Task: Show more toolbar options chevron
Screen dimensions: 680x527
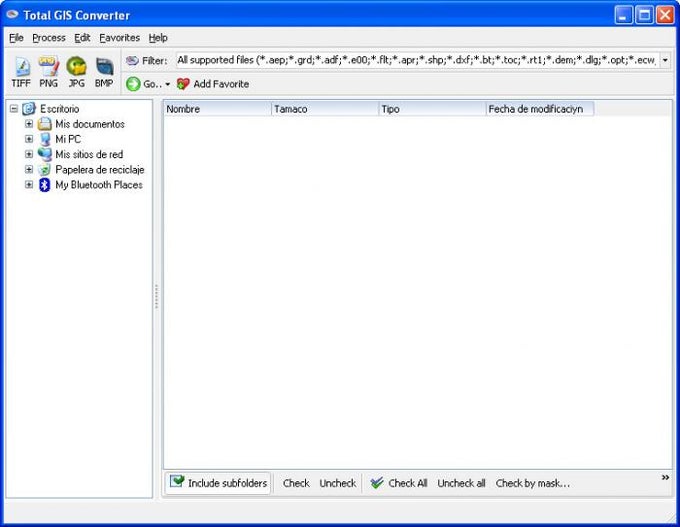Action: pos(665,478)
